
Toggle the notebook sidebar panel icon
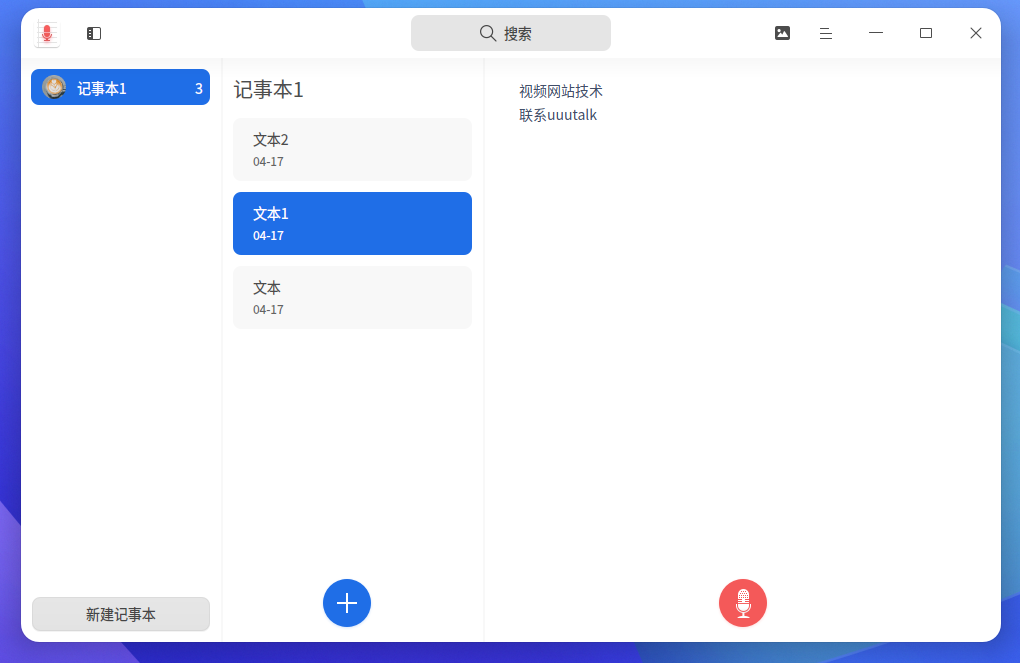click(94, 33)
